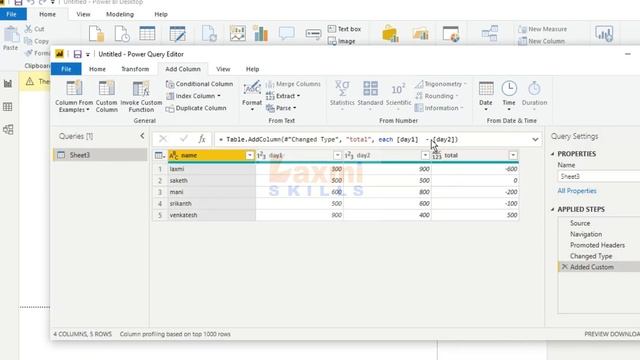640x360 pixels.
Task: Open the Extract dropdown
Action: click(283, 96)
